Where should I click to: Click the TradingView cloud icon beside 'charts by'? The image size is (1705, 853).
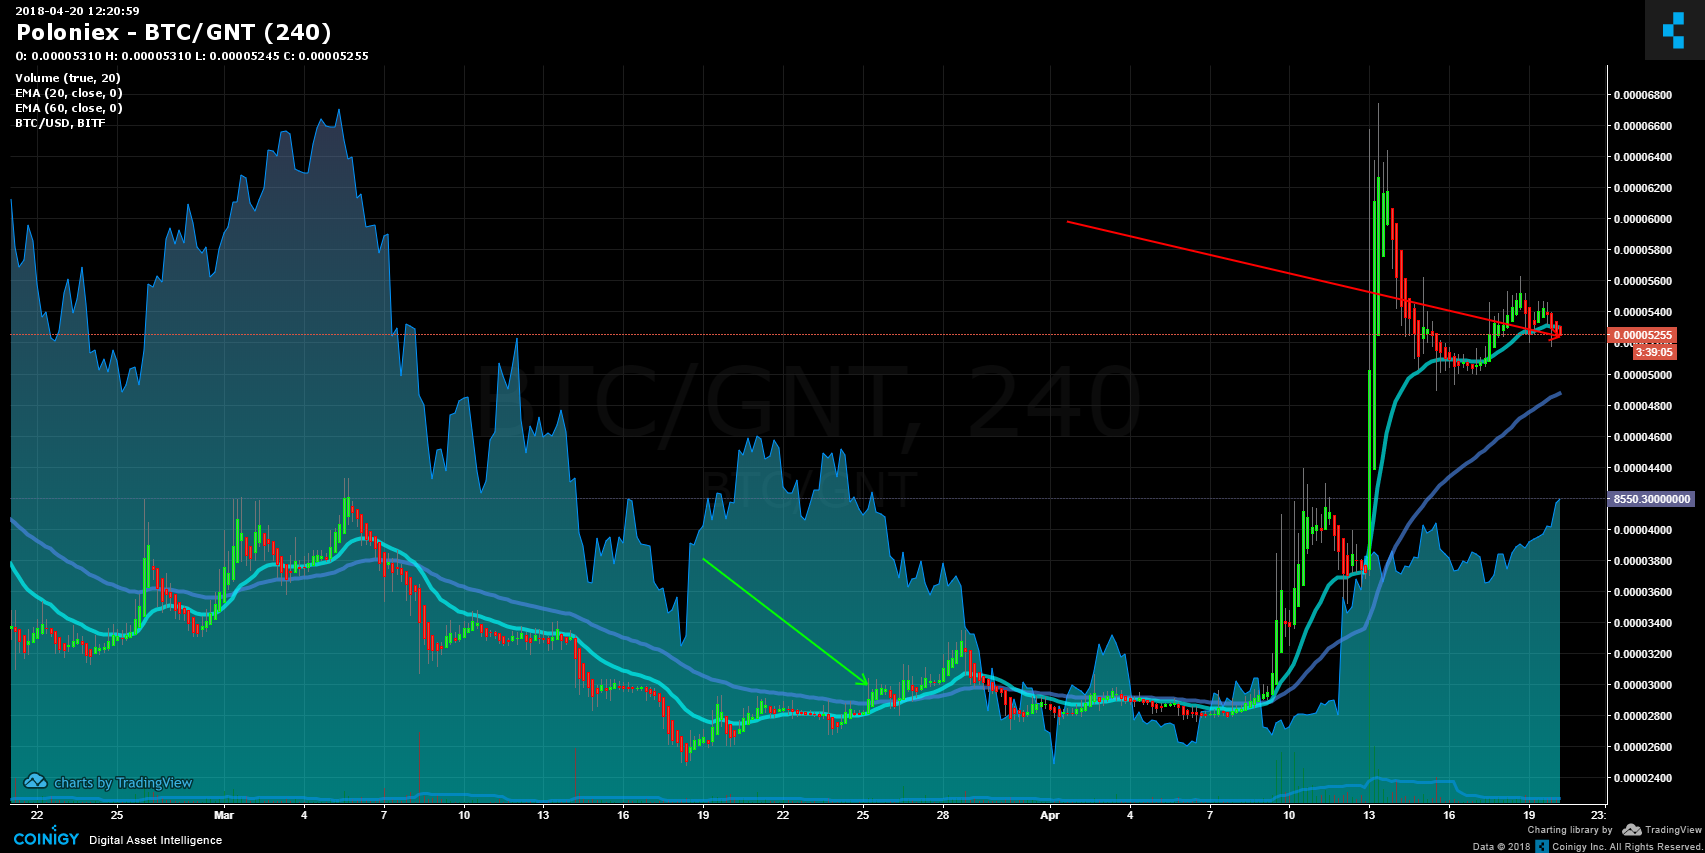(x=36, y=782)
